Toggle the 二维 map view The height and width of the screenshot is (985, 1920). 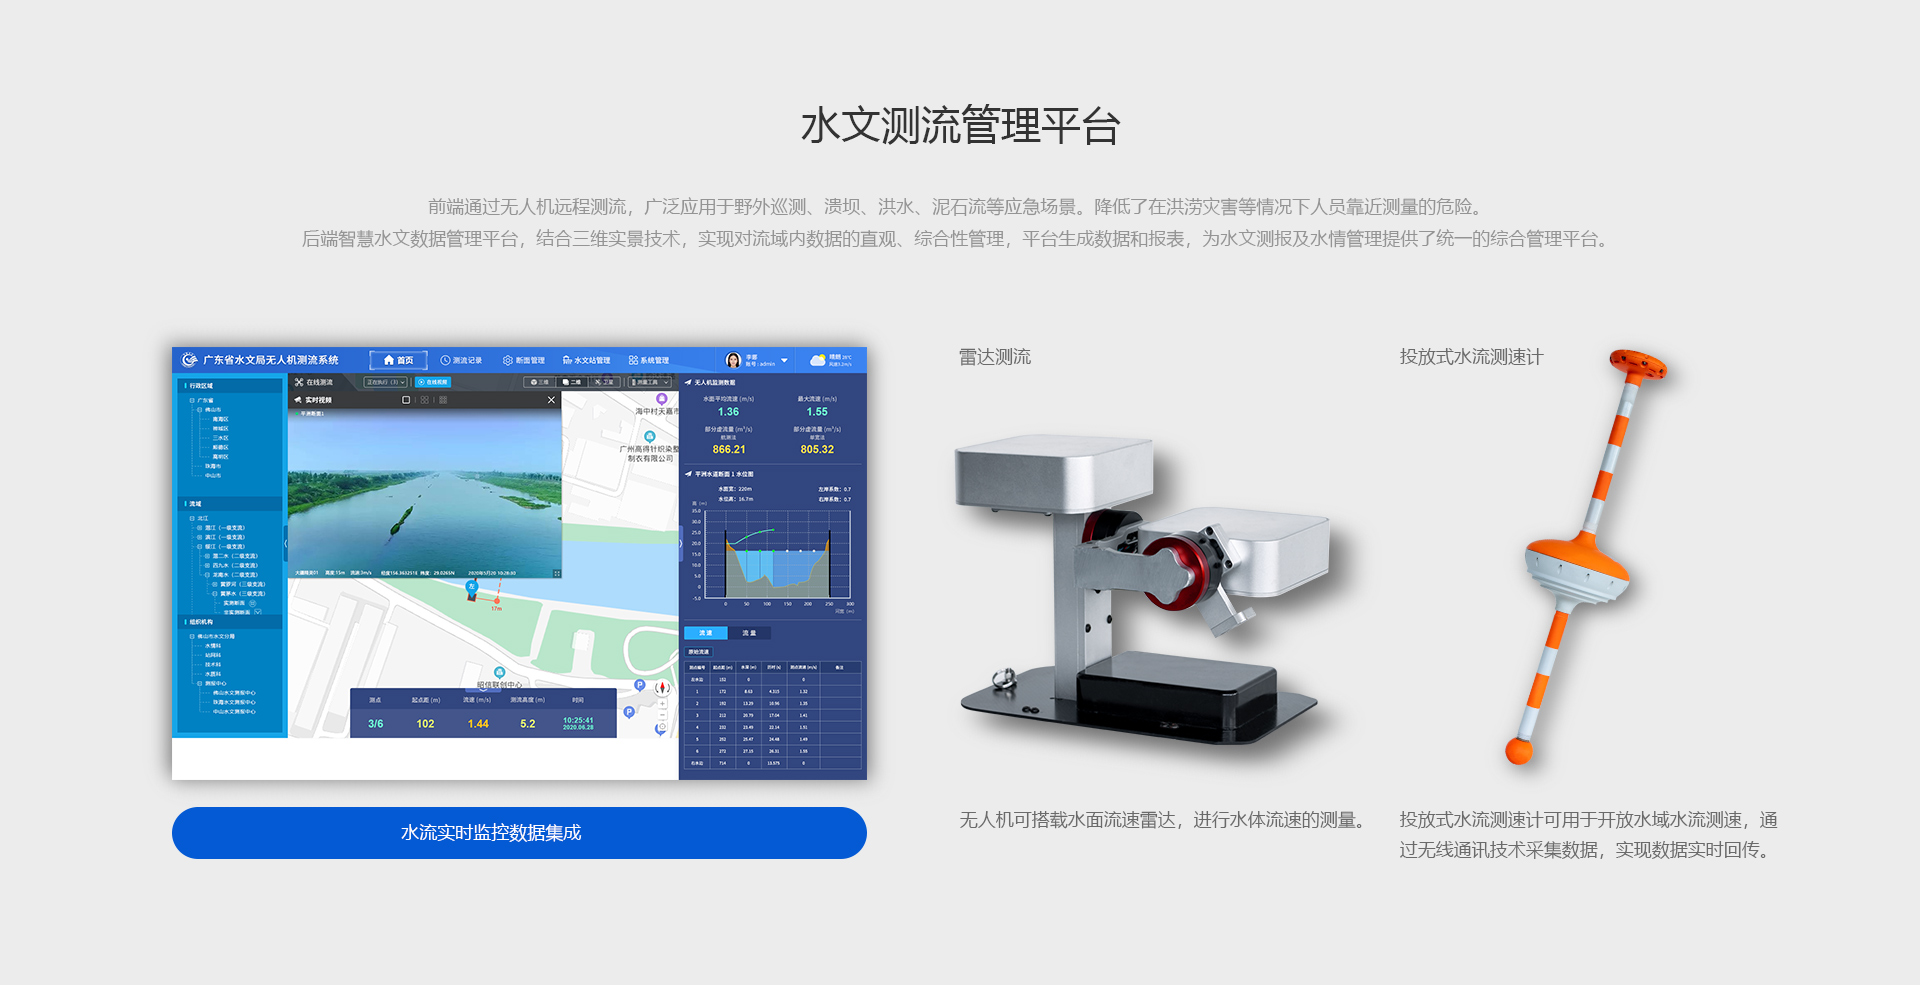click(571, 382)
